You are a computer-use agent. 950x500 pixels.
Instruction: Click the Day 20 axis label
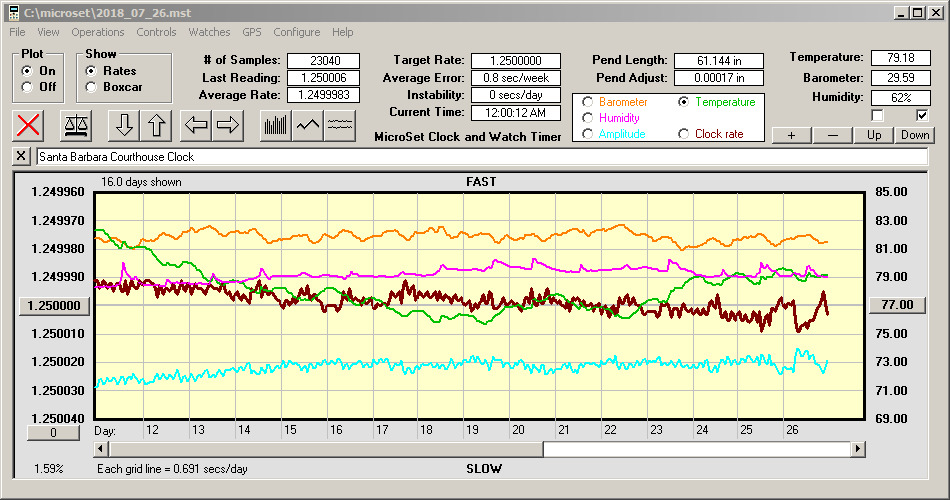click(x=519, y=430)
